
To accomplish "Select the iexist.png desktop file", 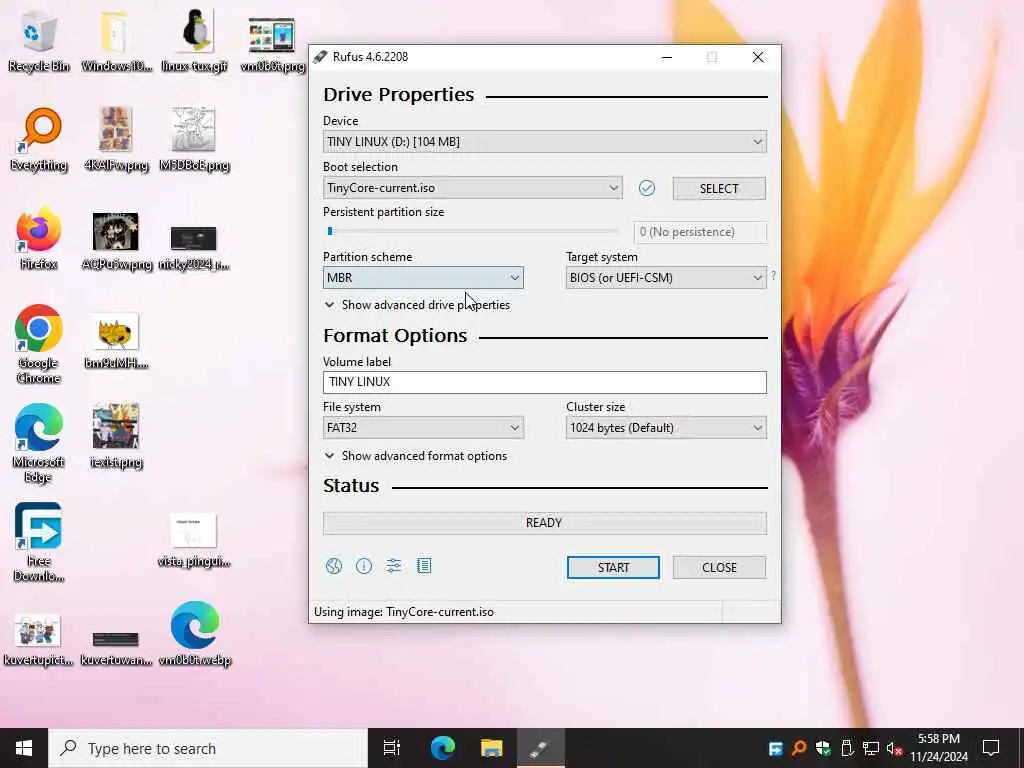I will pyautogui.click(x=116, y=436).
